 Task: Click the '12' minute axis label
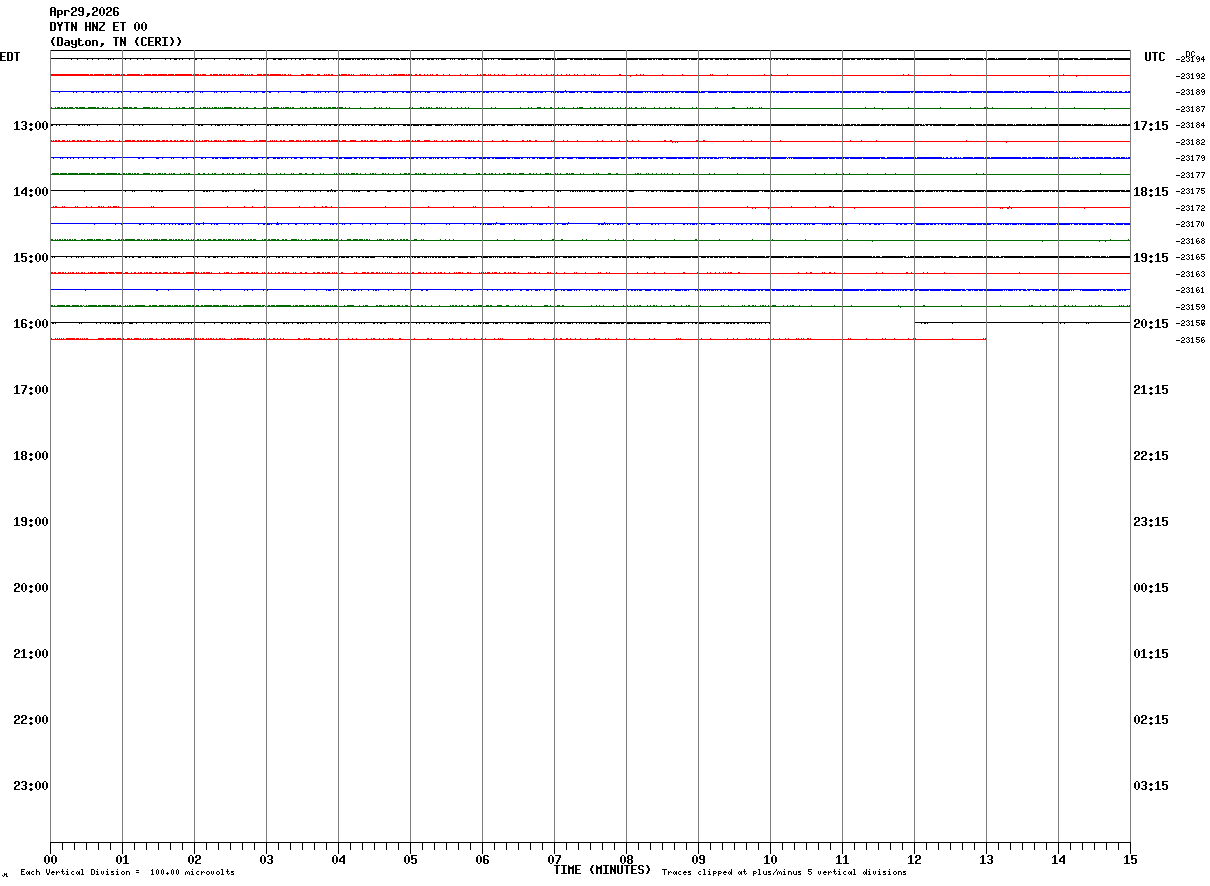[914, 859]
